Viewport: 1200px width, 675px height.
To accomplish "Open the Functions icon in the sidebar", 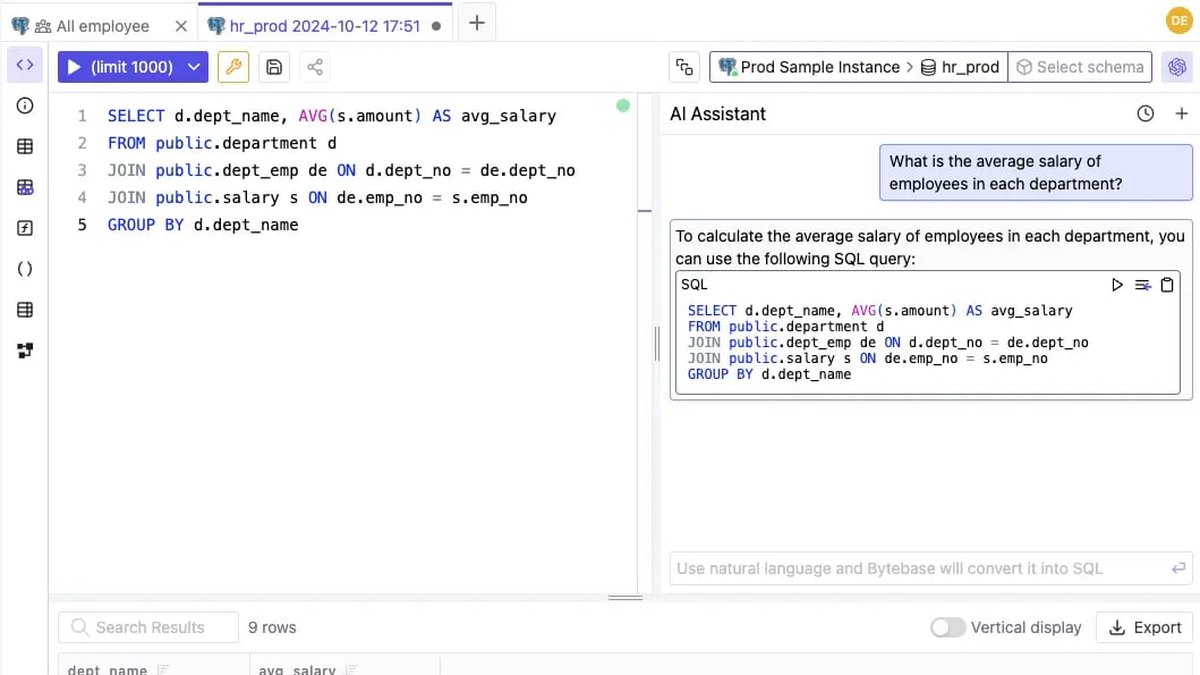I will click(25, 228).
